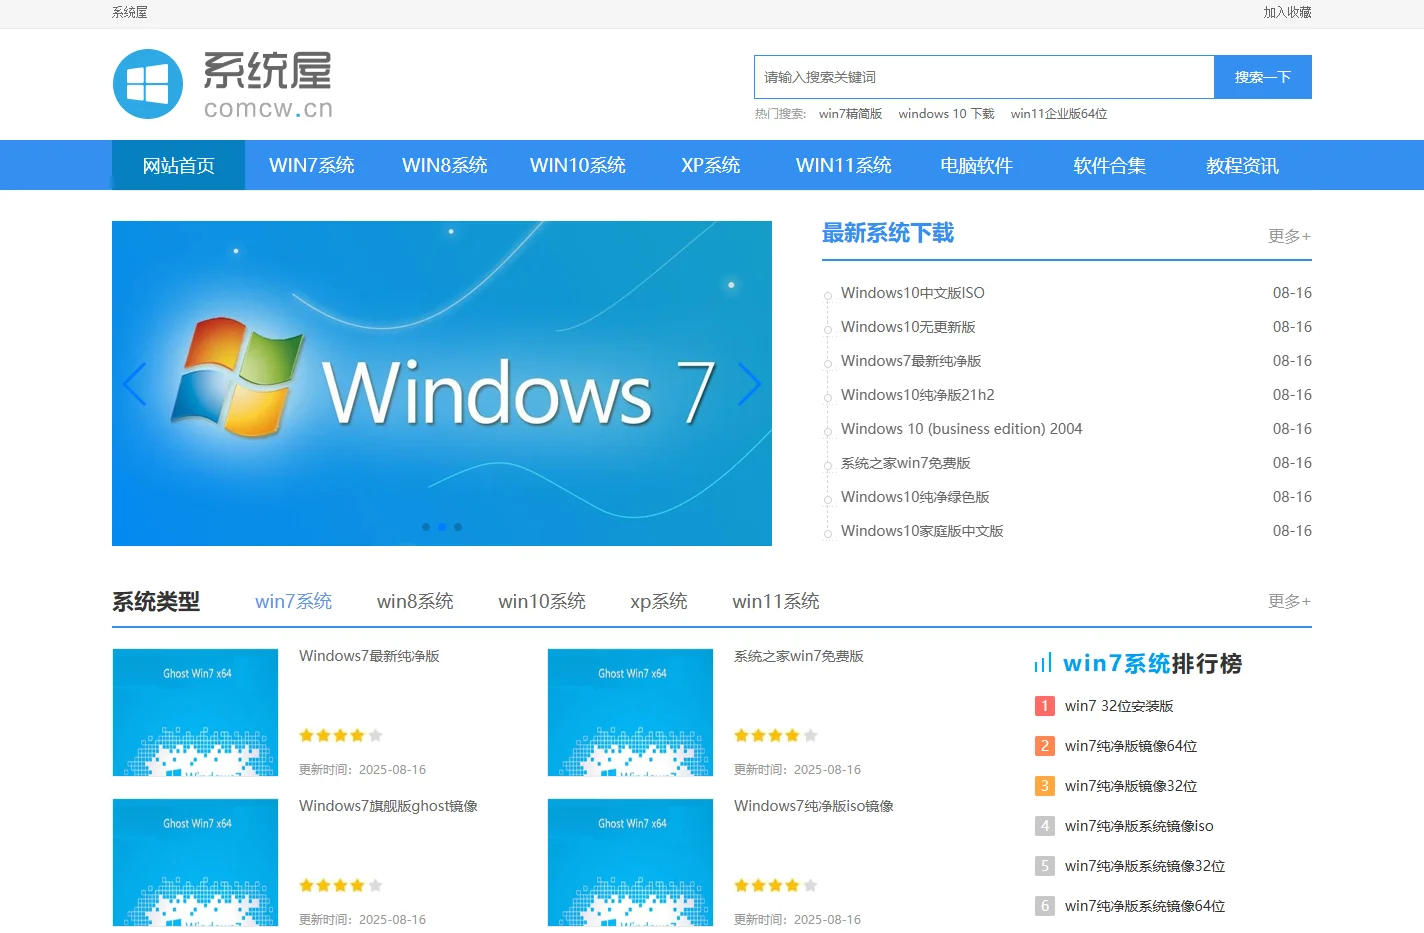This screenshot has width=1424, height=933.
Task: Open Windows10纯净绿色版 download link
Action: tap(915, 497)
